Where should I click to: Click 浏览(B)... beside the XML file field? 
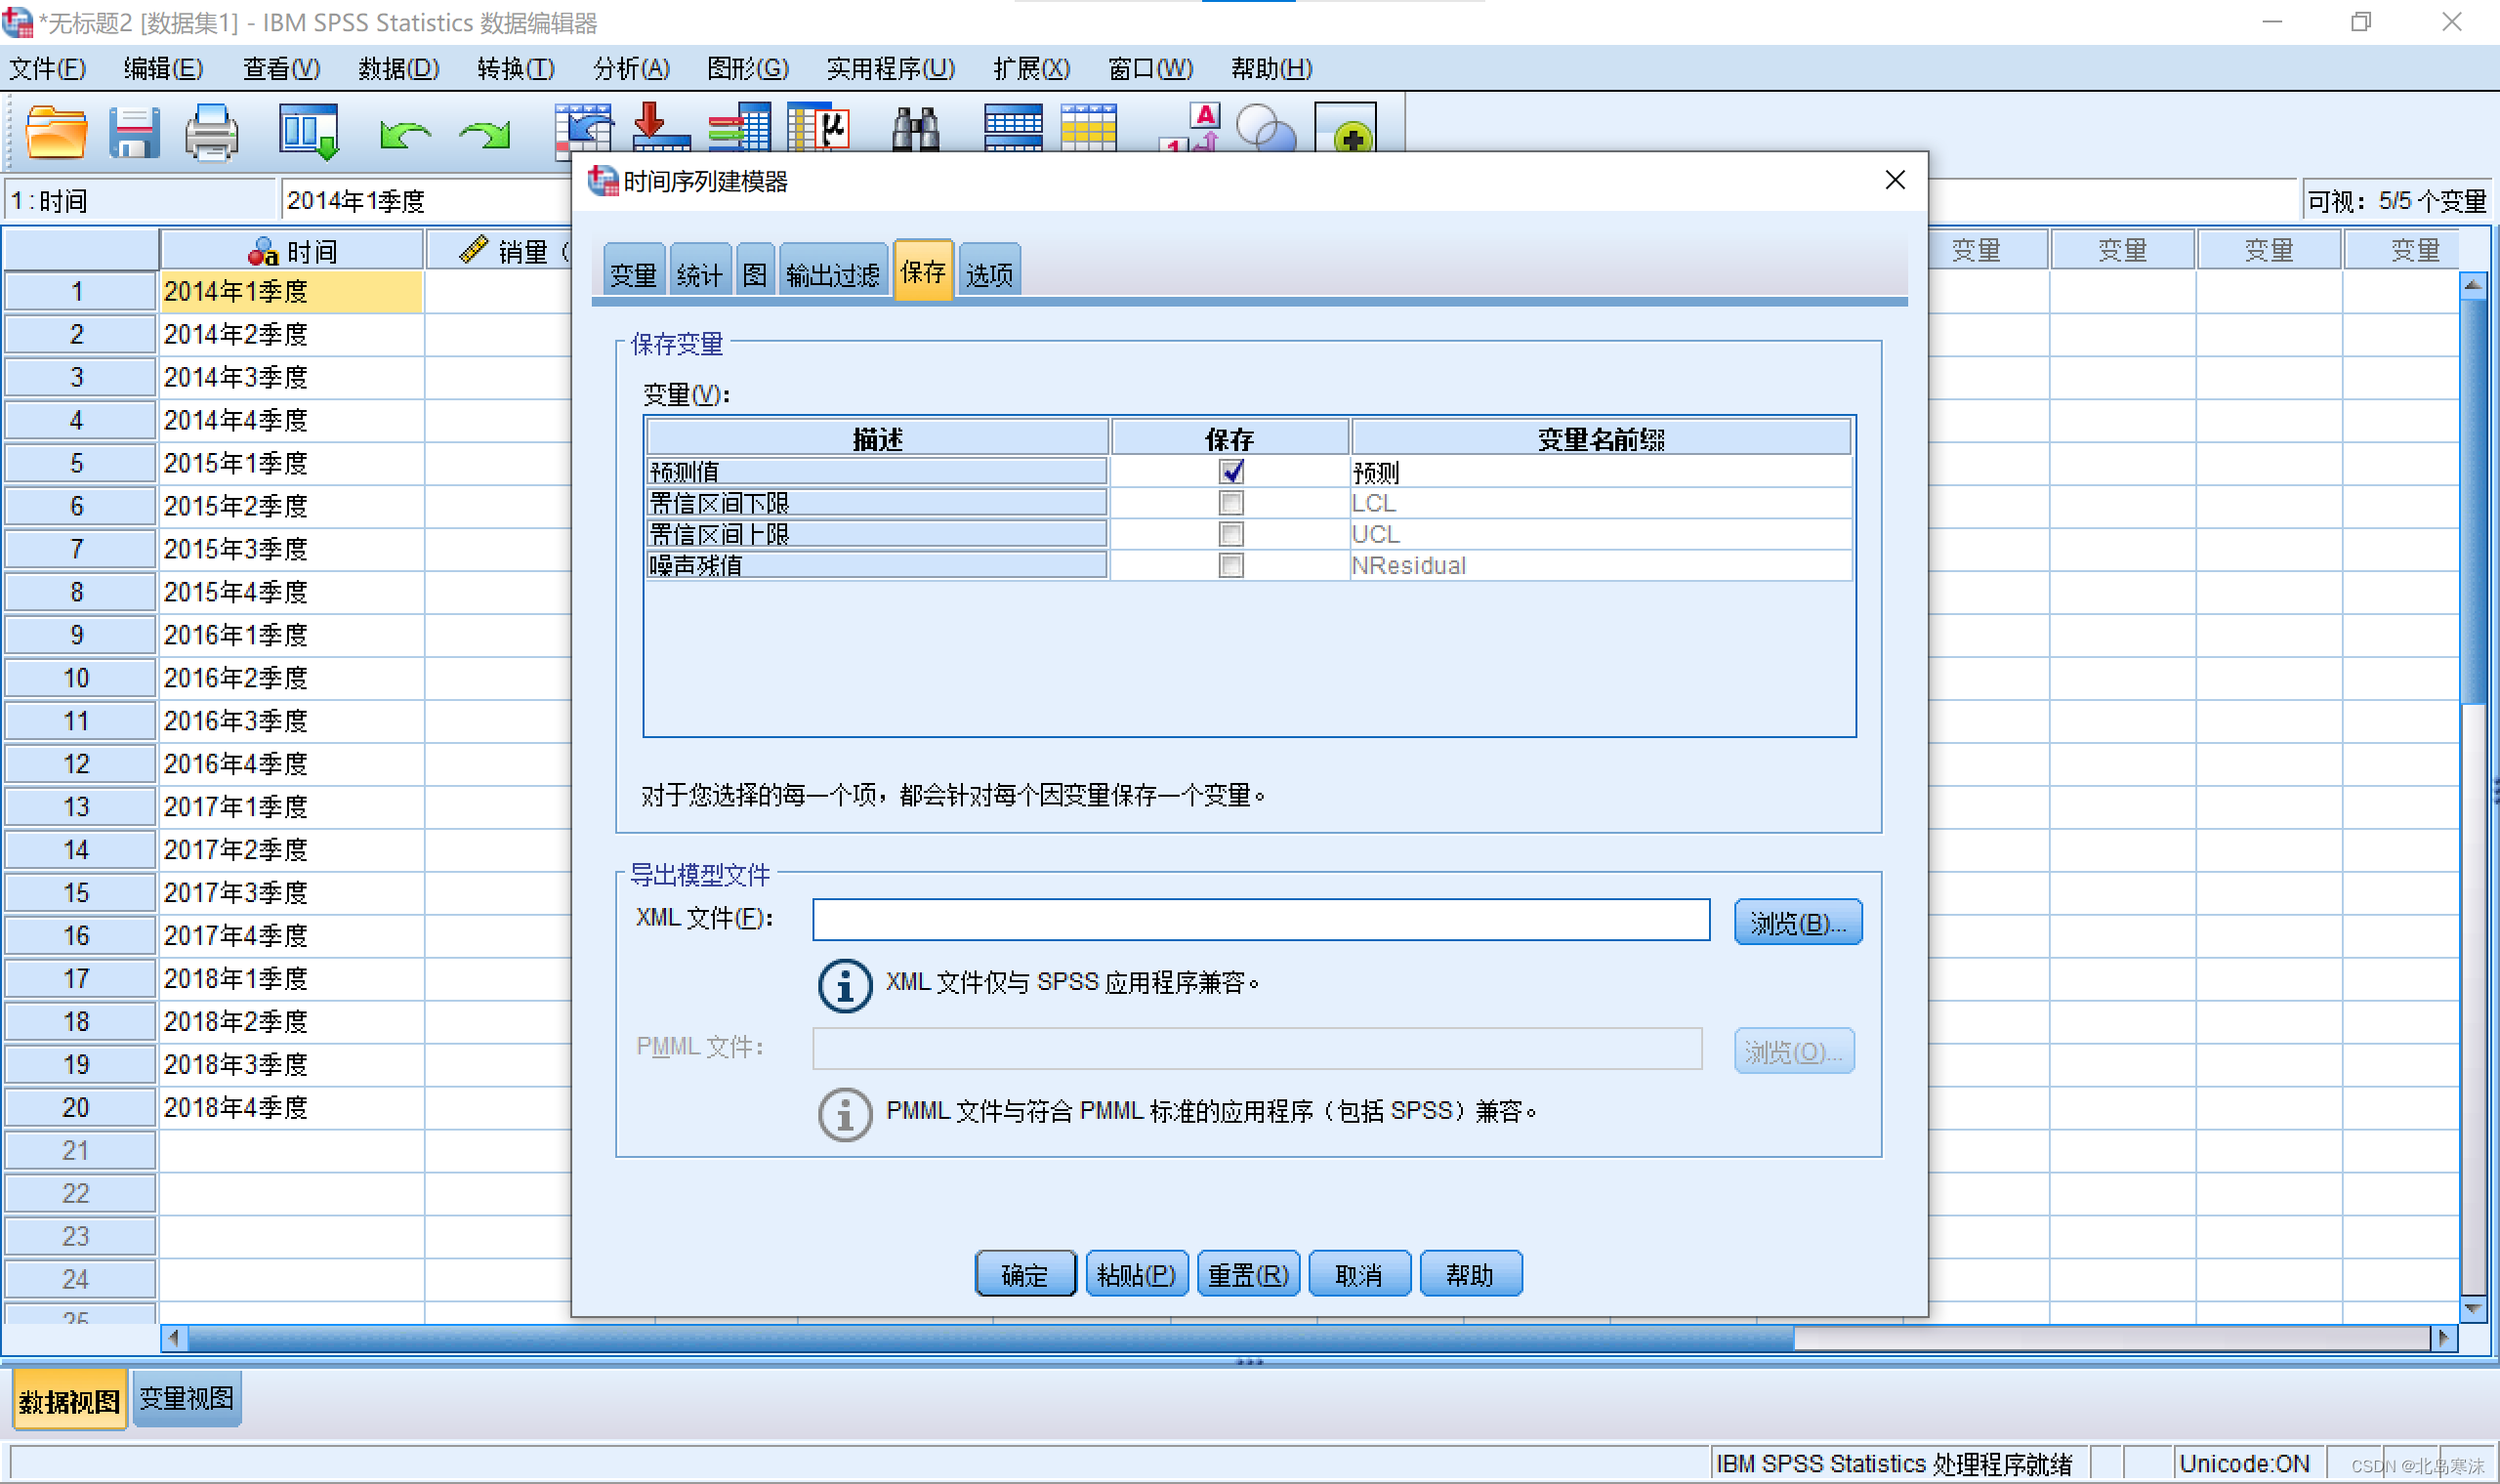[1797, 922]
